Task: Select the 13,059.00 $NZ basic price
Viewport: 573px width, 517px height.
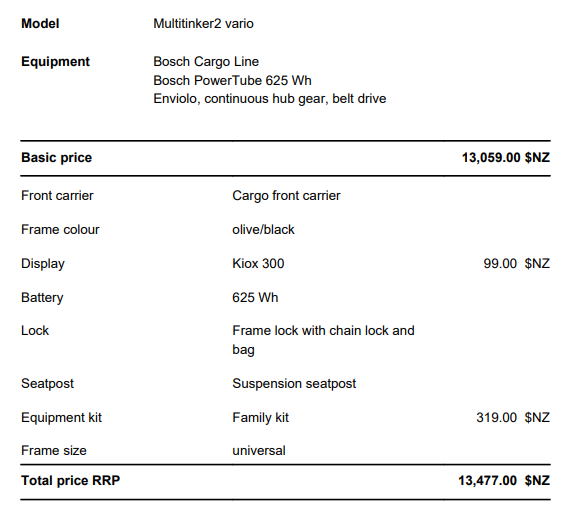Action: pyautogui.click(x=506, y=158)
